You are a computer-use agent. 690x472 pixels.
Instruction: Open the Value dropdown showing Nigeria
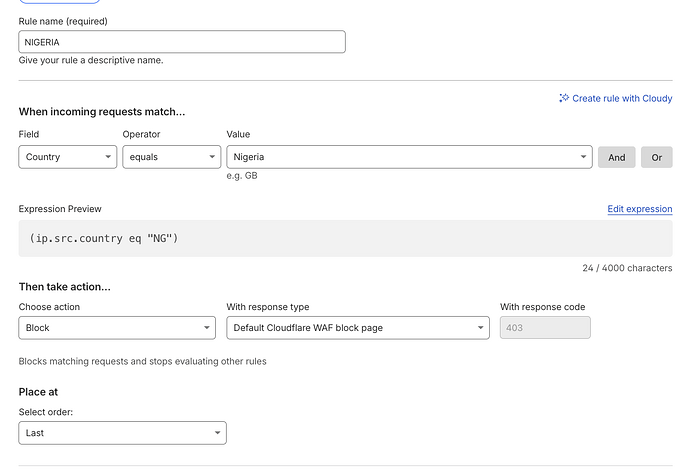409,157
